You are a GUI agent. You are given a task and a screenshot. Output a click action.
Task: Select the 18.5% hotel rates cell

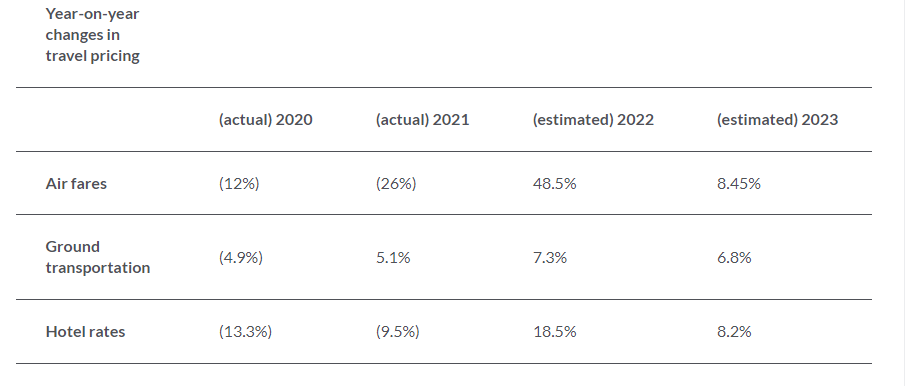click(555, 332)
